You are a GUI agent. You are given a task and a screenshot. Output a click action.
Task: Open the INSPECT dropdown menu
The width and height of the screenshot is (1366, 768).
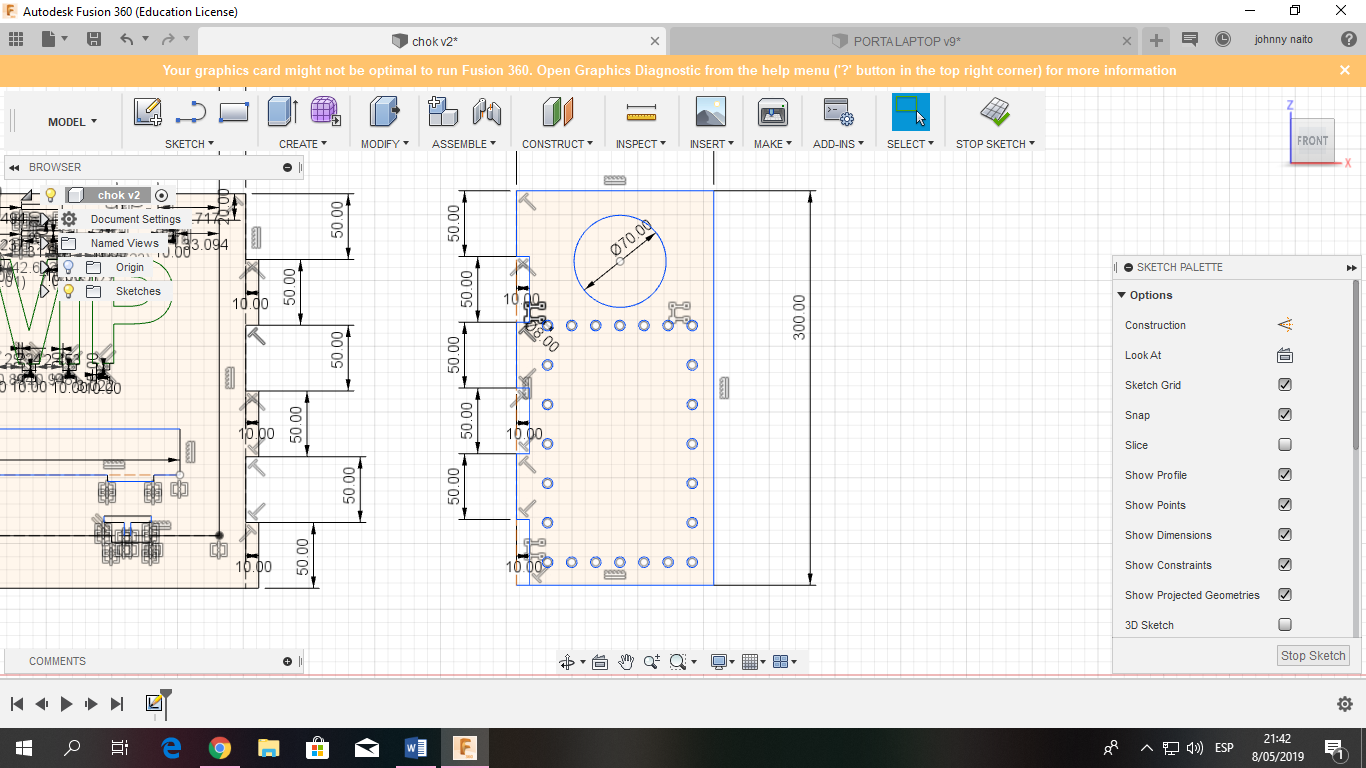click(x=641, y=144)
